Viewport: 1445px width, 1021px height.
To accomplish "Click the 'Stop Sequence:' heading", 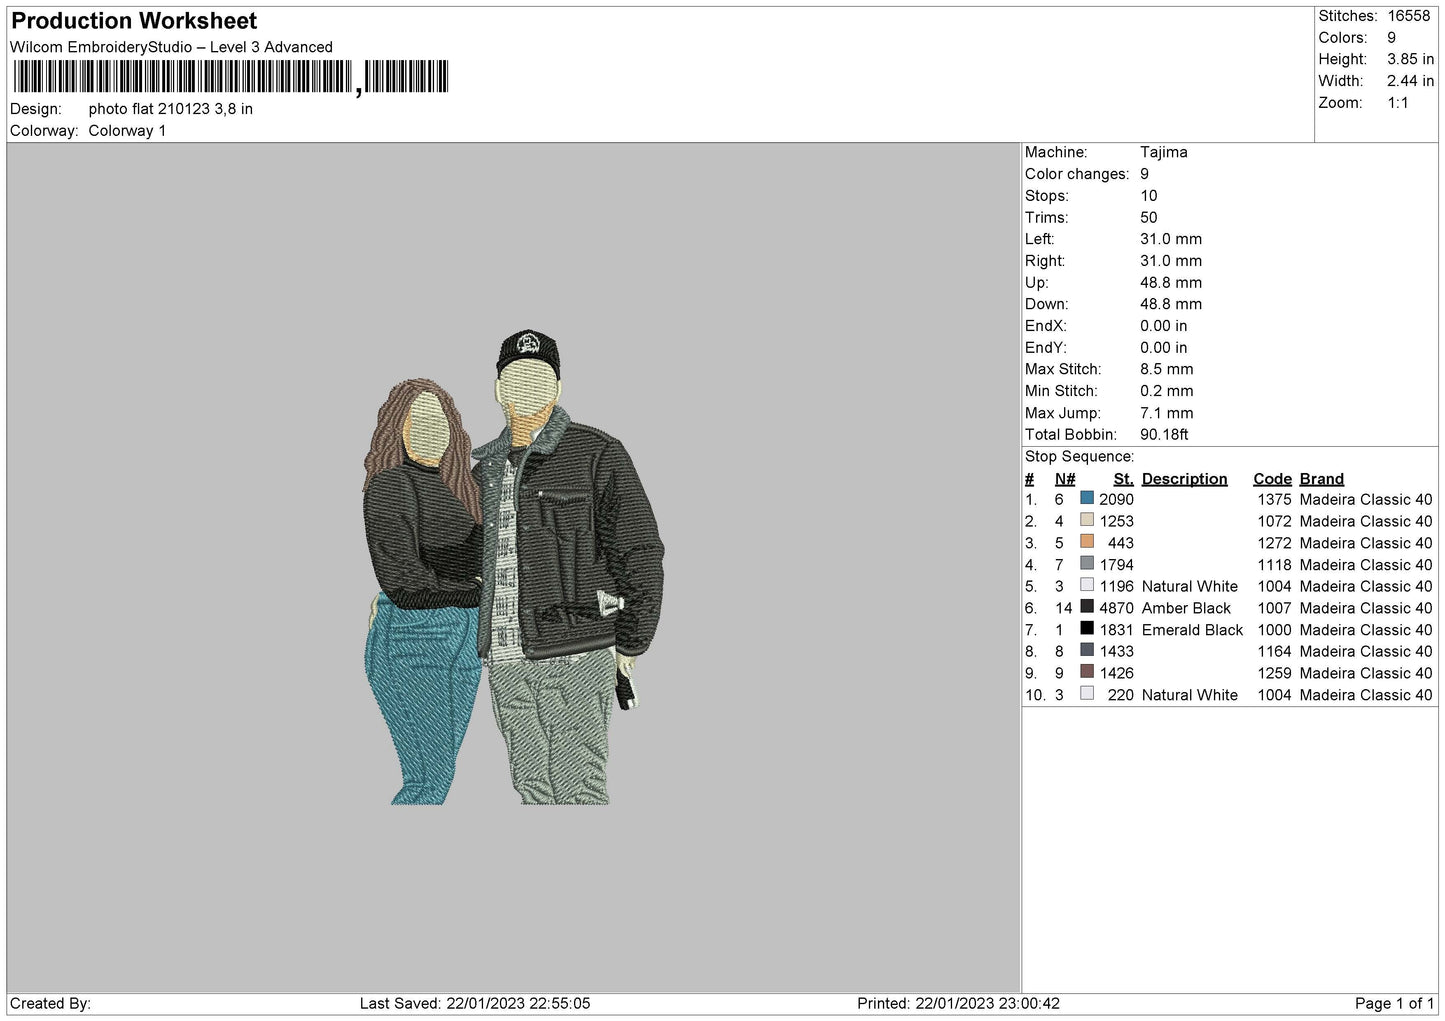I will point(1080,457).
